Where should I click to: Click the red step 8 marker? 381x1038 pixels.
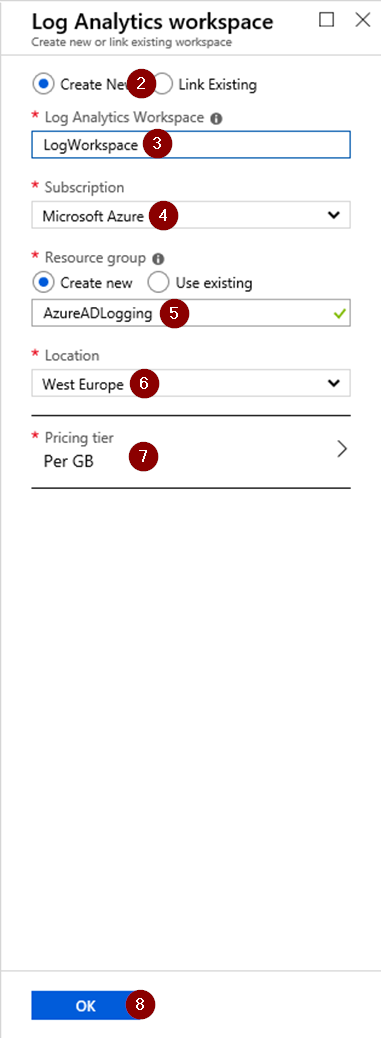tap(140, 1004)
